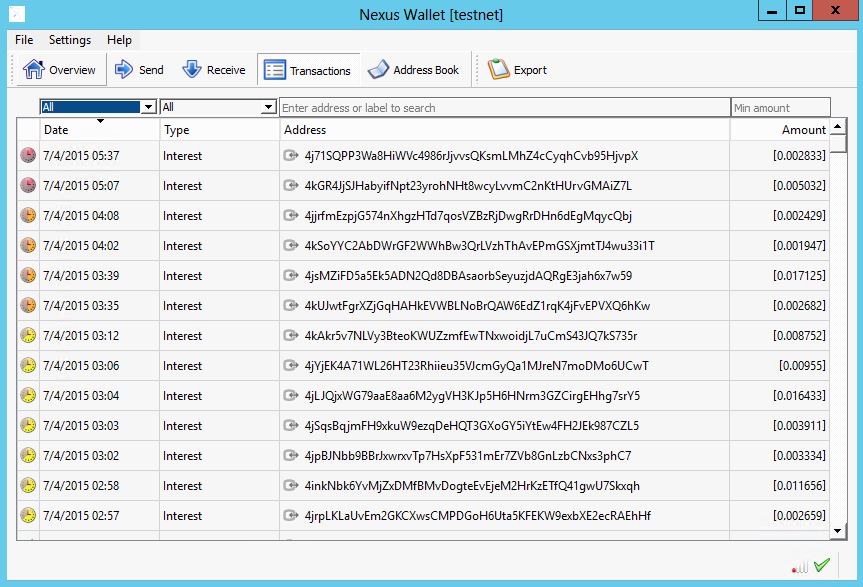Click the Receive toolbar button
This screenshot has width=863, height=587.
pos(215,69)
